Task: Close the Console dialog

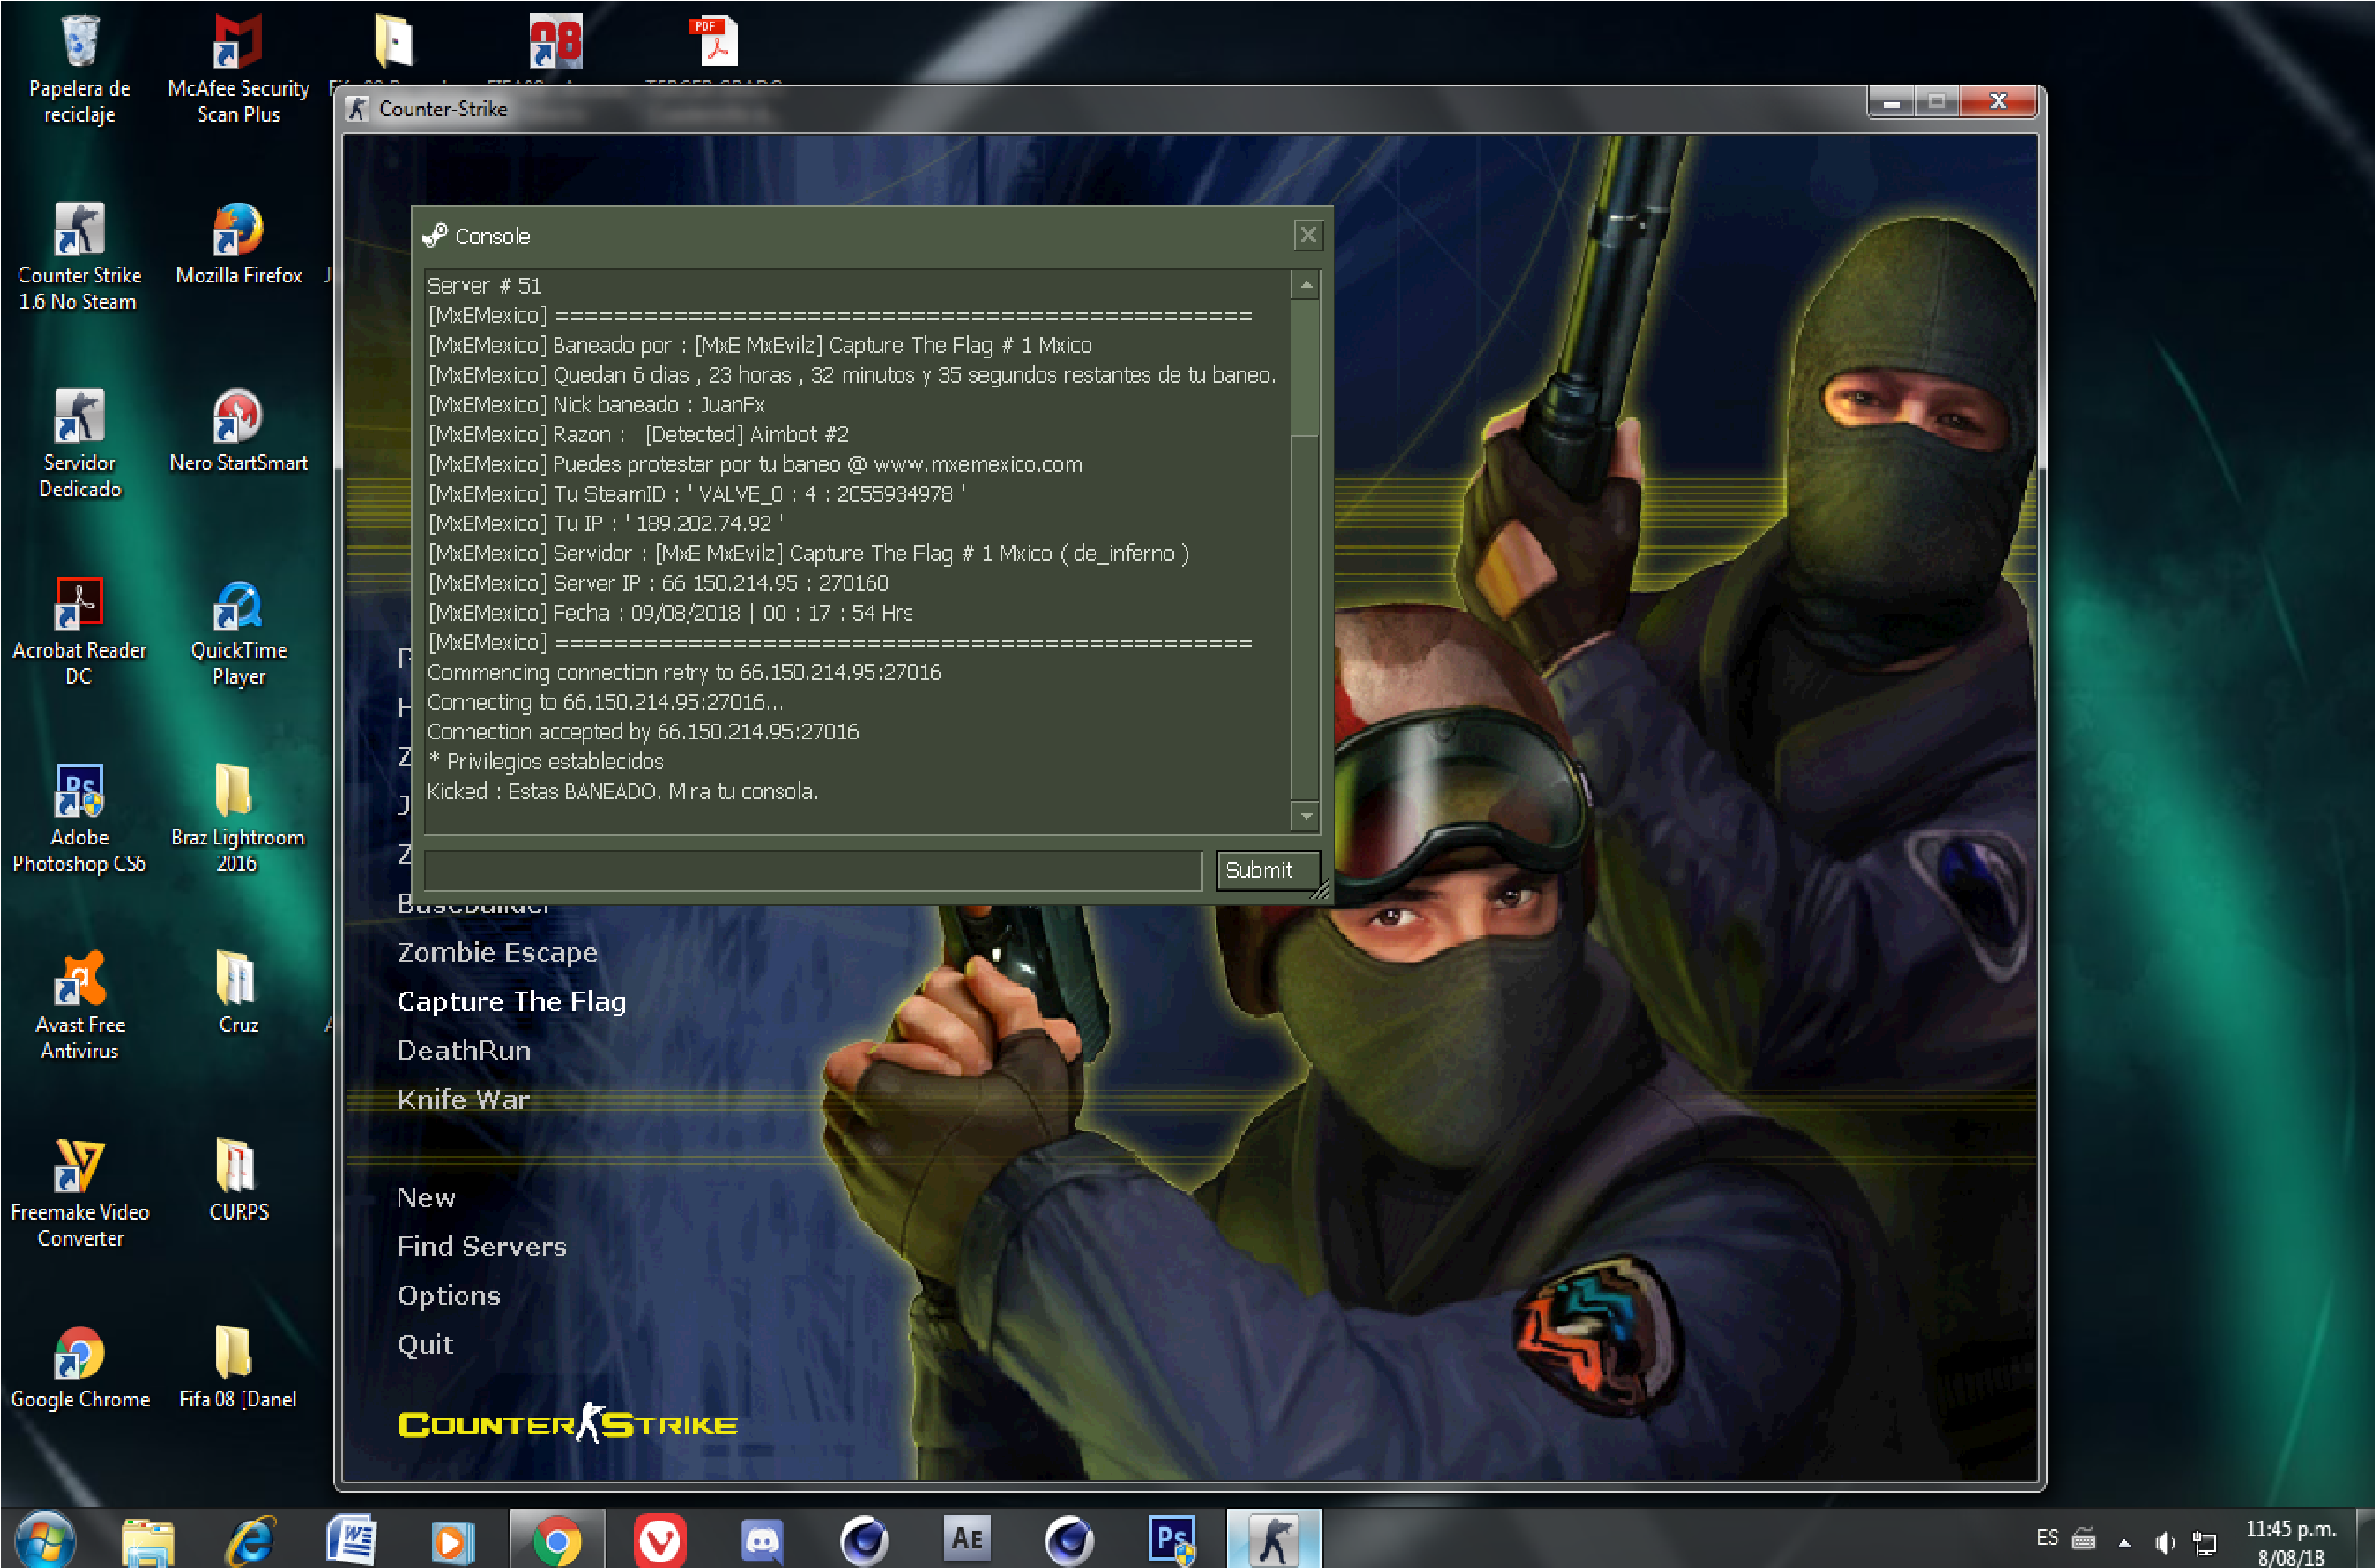Action: click(x=1307, y=236)
